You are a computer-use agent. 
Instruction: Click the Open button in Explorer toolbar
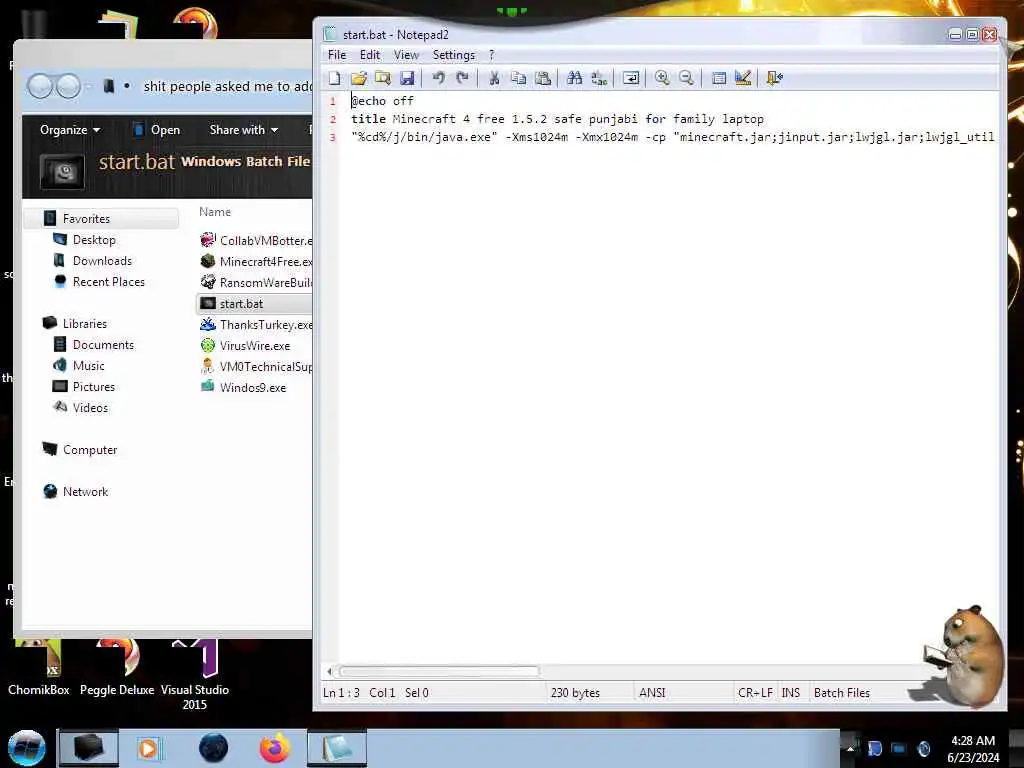tap(157, 130)
